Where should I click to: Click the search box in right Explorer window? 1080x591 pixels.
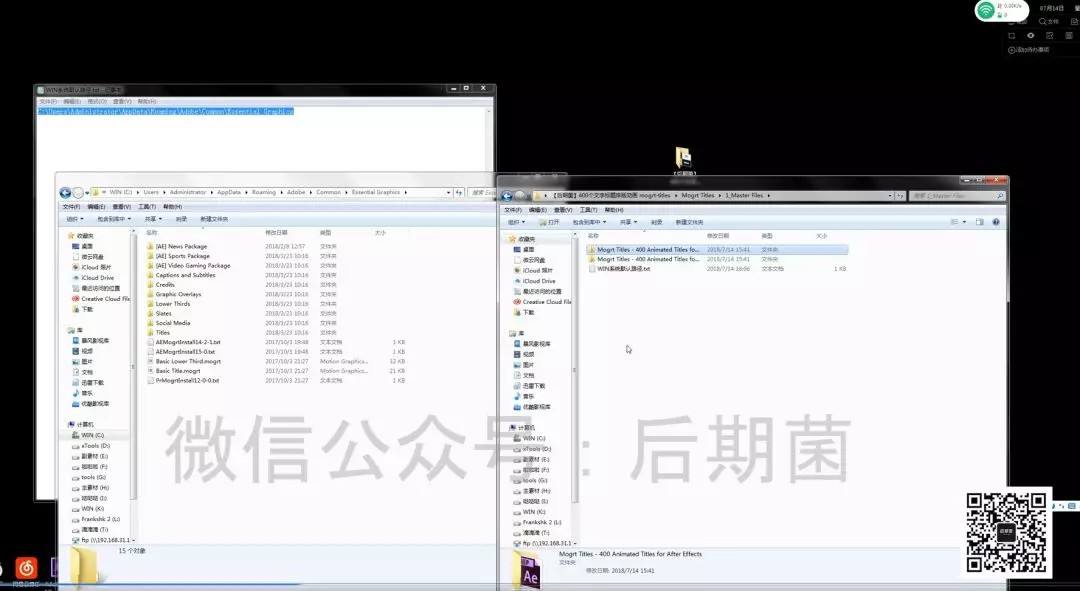[x=950, y=196]
